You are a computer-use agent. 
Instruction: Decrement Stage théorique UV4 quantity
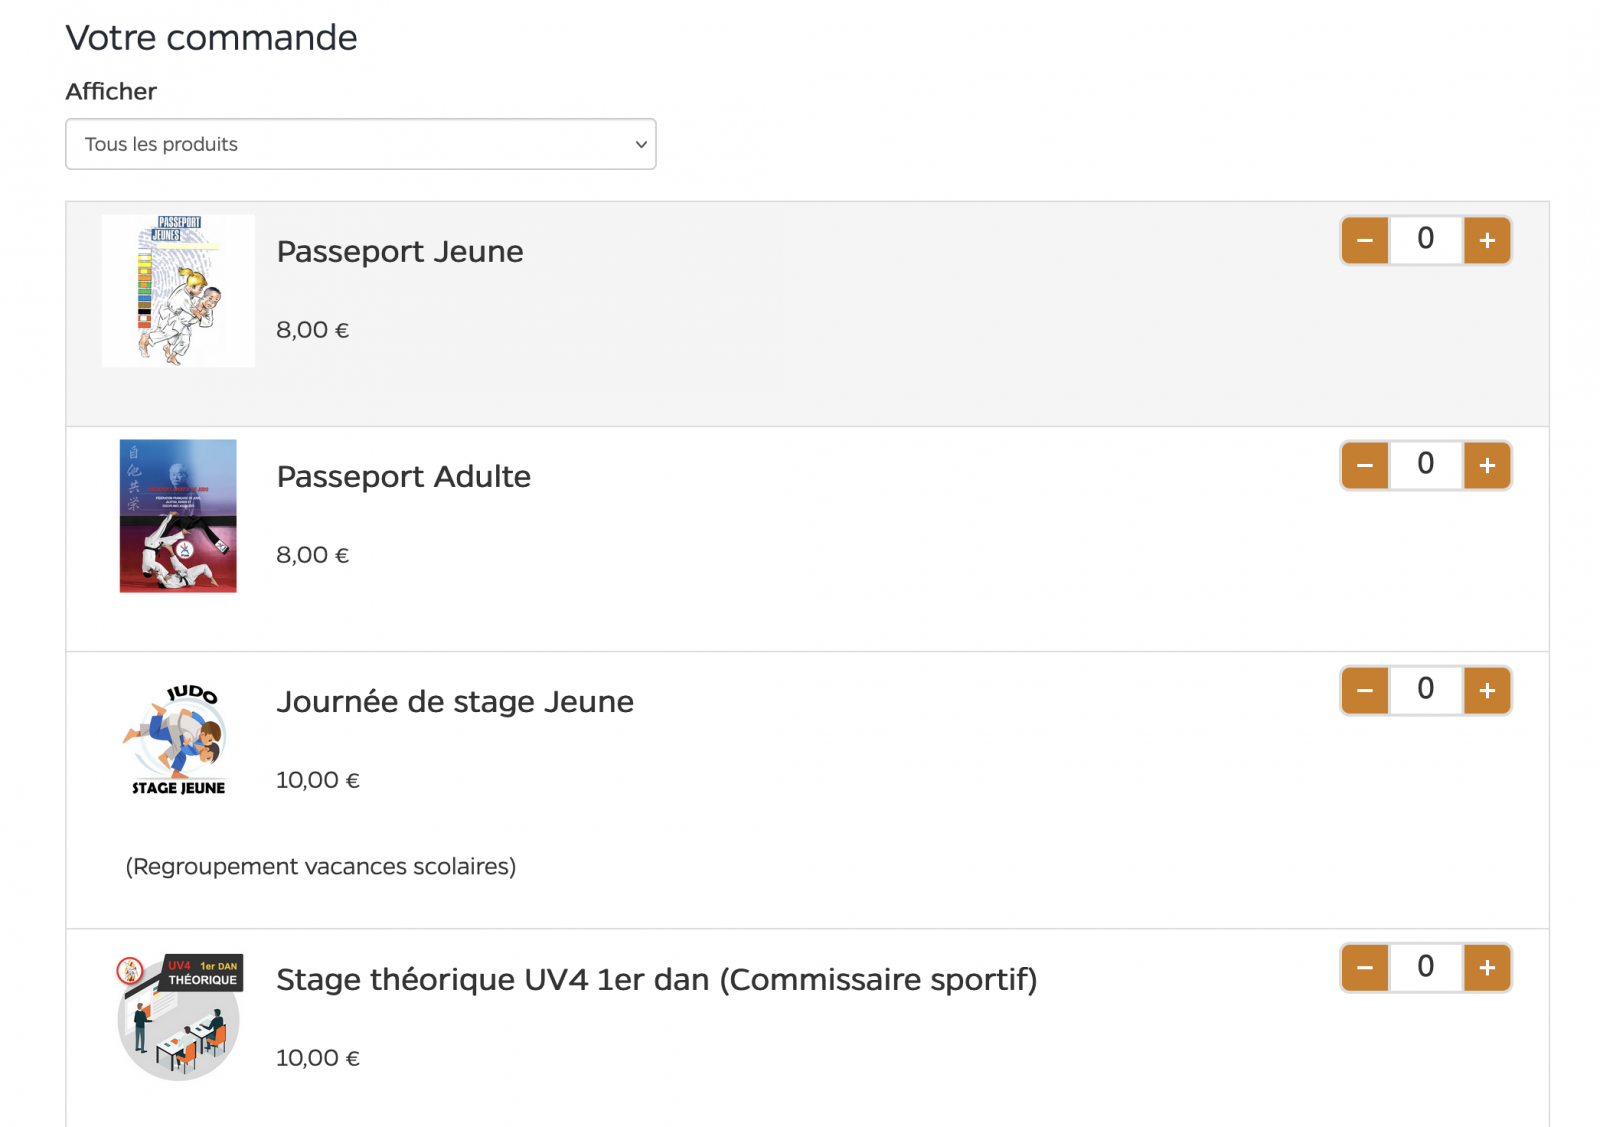point(1365,968)
